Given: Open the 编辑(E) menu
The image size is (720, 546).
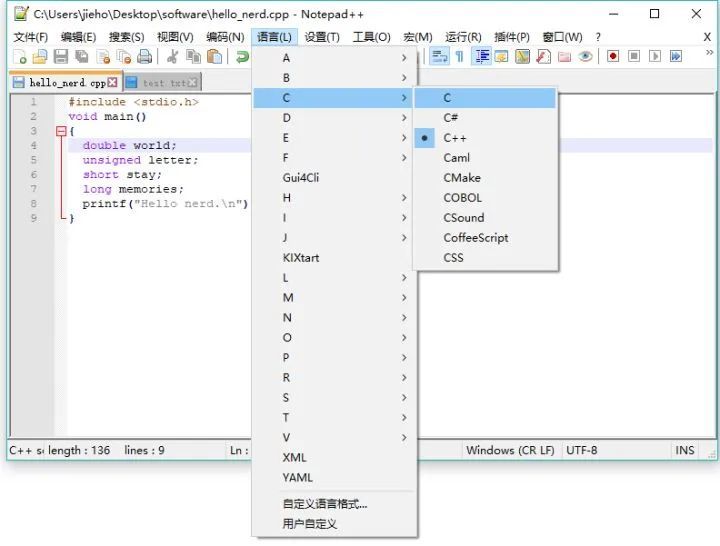Looking at the screenshot, I should [x=79, y=37].
